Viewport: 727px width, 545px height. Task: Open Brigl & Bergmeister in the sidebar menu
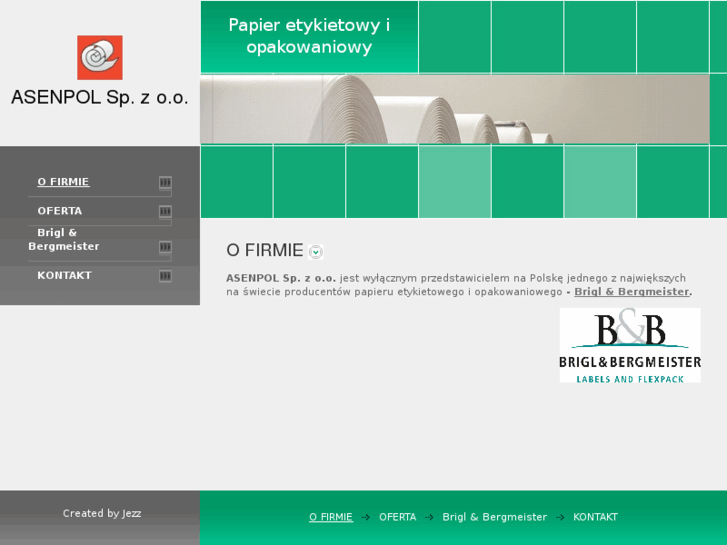[x=64, y=239]
